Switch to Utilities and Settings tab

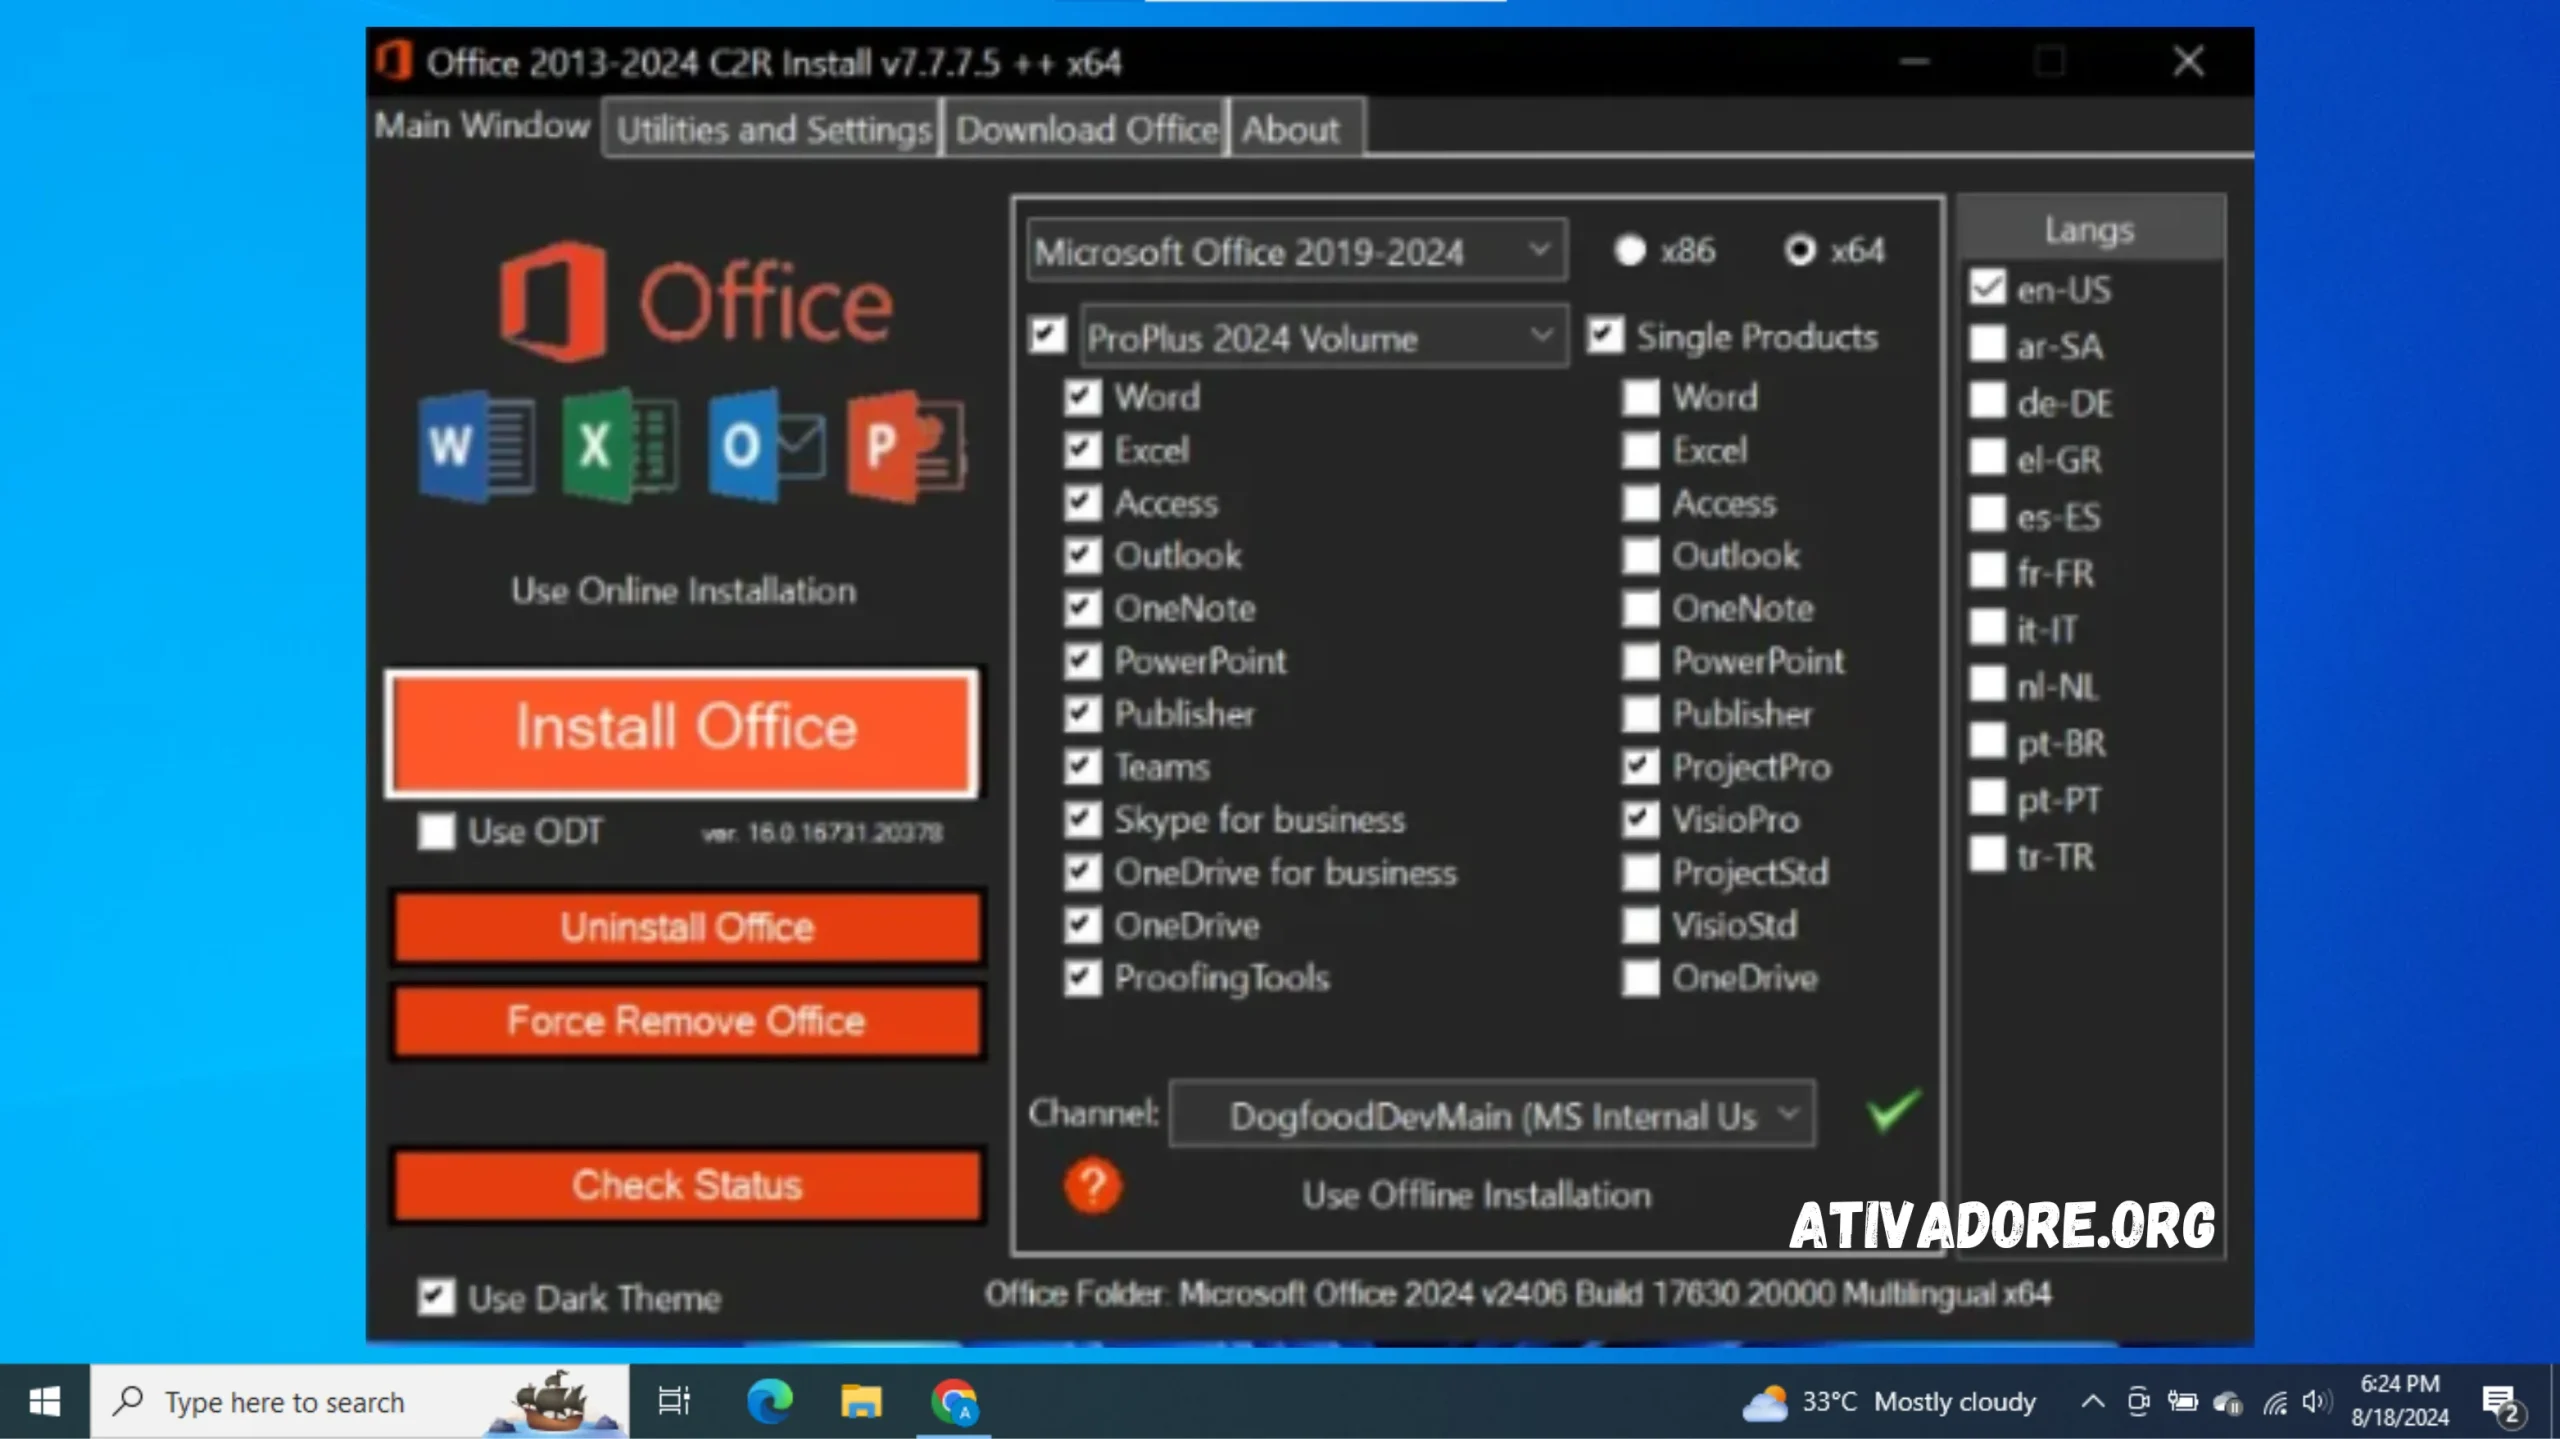(x=773, y=129)
